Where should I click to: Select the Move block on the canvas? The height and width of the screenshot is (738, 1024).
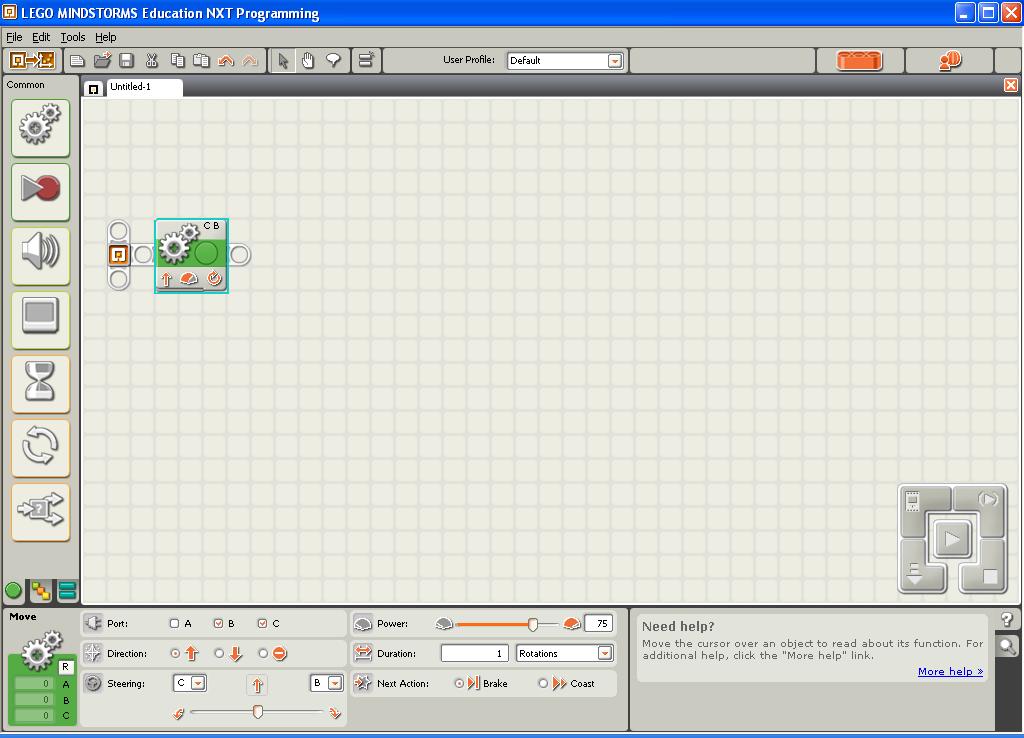pos(191,255)
